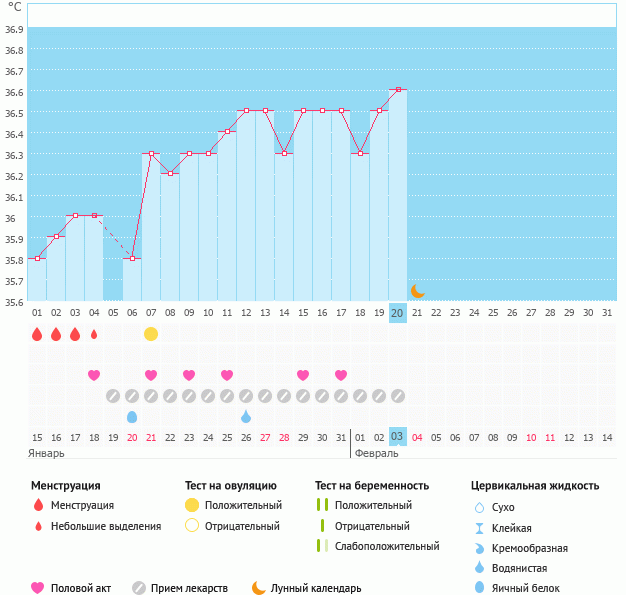Click the Положительный ovulation test legend circle
Screen dimensions: 626x595
pyautogui.click(x=192, y=505)
